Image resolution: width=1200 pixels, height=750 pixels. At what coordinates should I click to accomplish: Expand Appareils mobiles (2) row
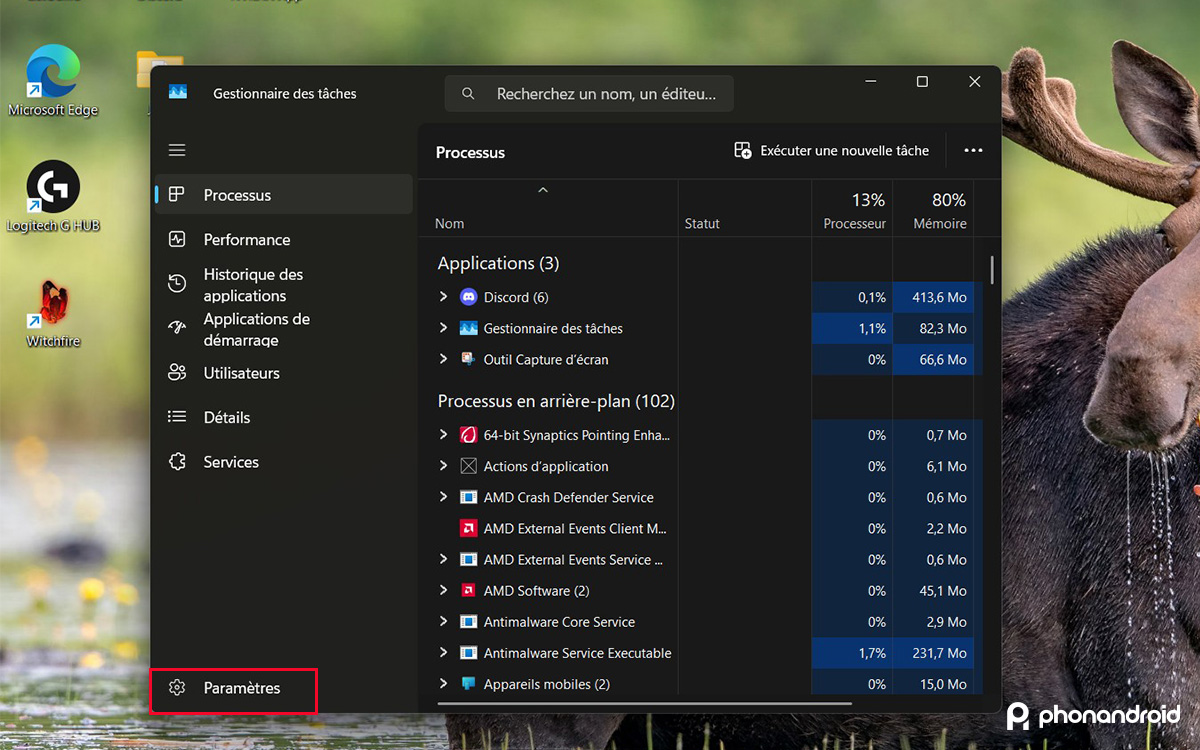pyautogui.click(x=443, y=684)
